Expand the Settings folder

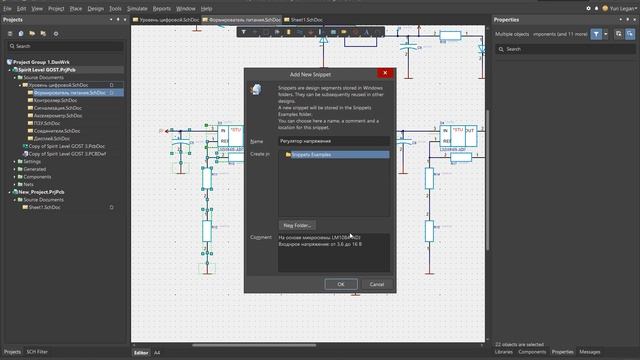pyautogui.click(x=15, y=162)
